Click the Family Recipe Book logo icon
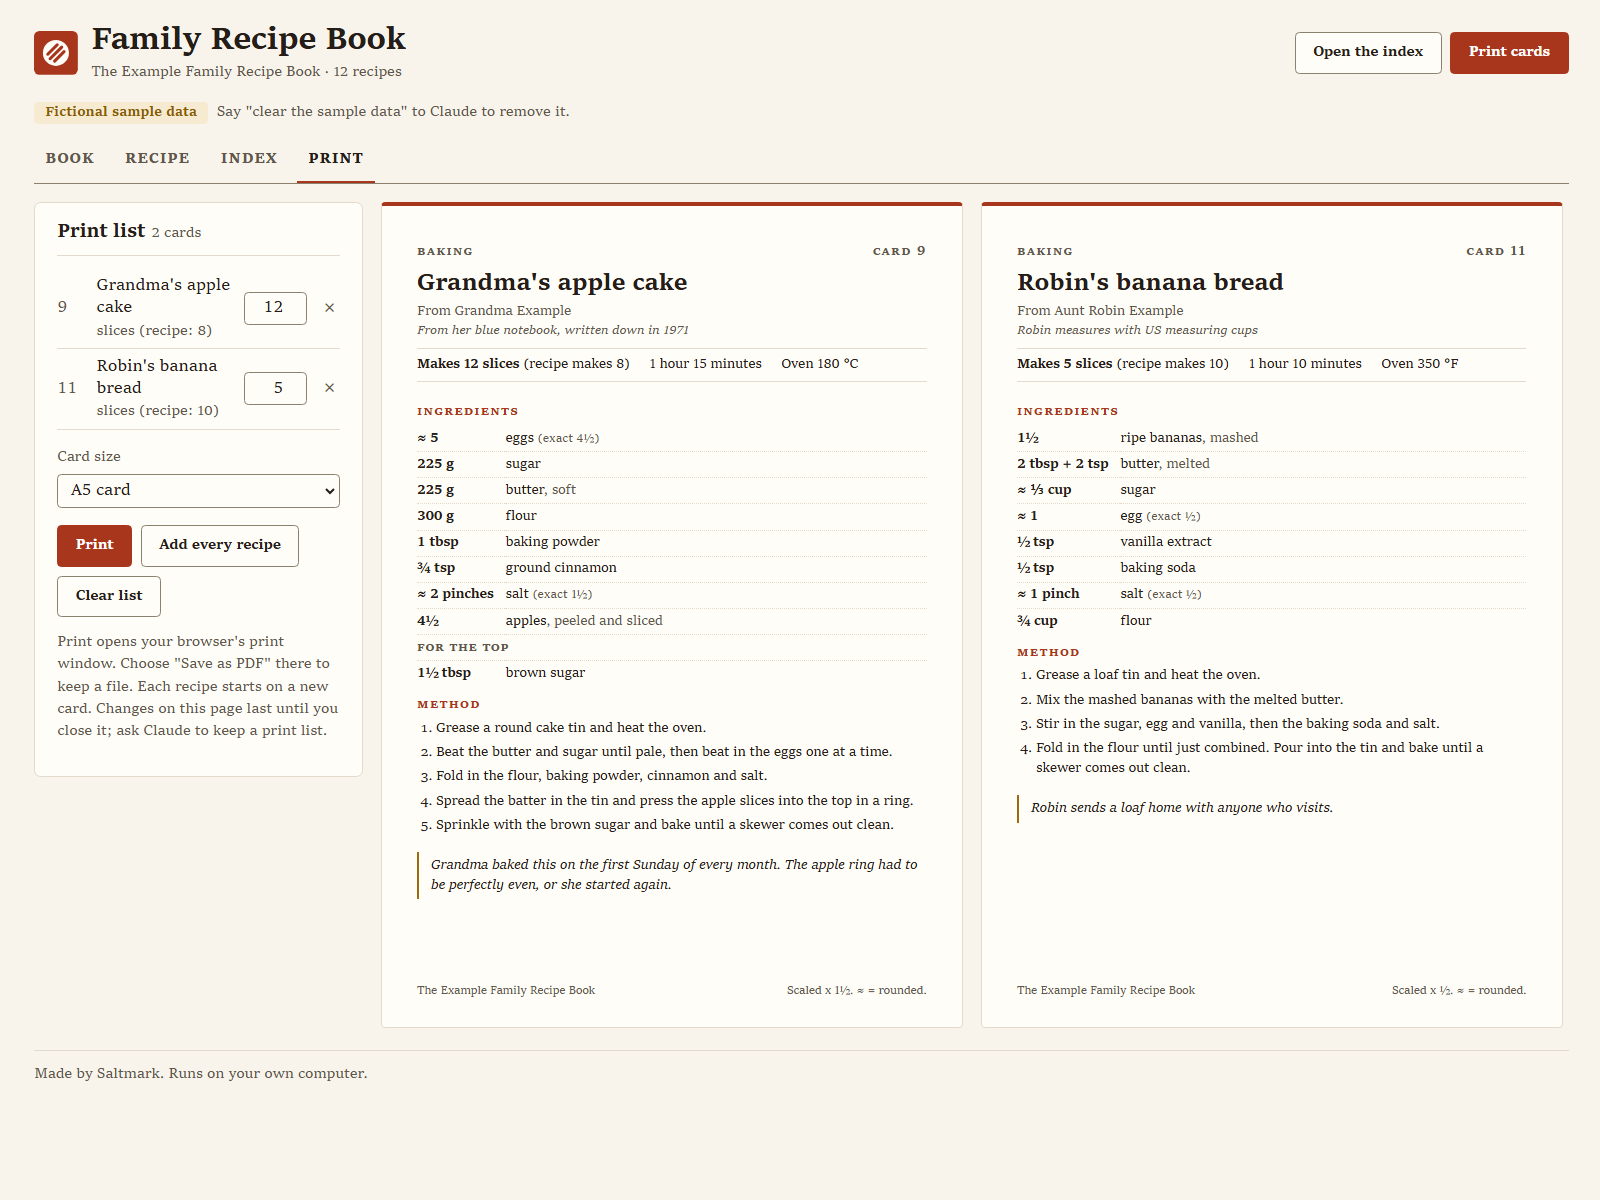Viewport: 1600px width, 1200px height. 56,53
